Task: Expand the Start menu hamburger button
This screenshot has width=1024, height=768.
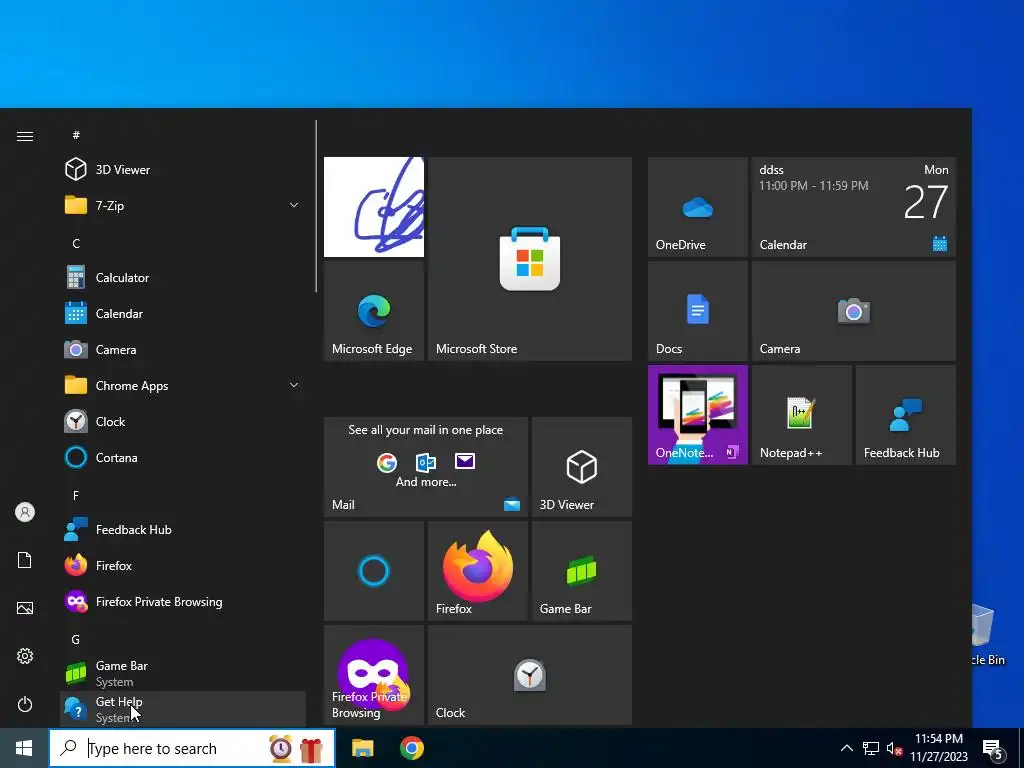Action: (25, 136)
